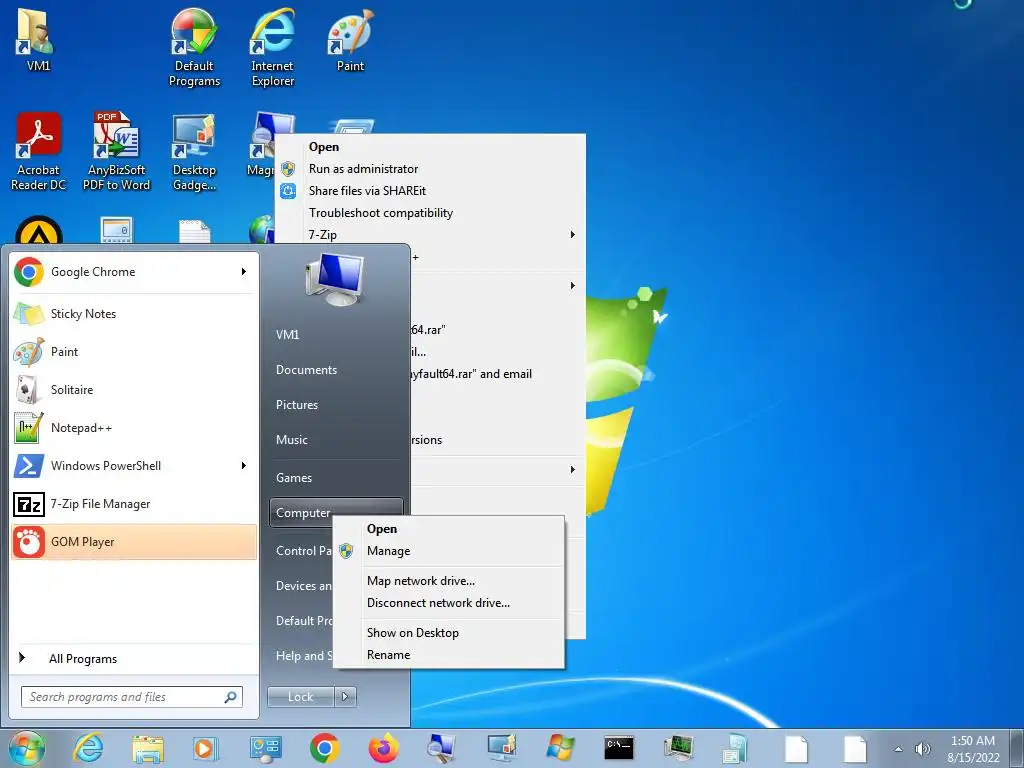Click the Chrome icon on the taskbar
1024x768 pixels.
coord(325,748)
